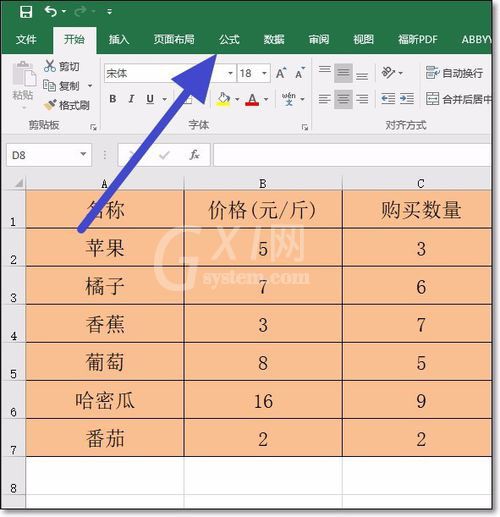Viewport: 500px width, 517px height.
Task: Click the 复制 copy button
Action: click(x=62, y=86)
